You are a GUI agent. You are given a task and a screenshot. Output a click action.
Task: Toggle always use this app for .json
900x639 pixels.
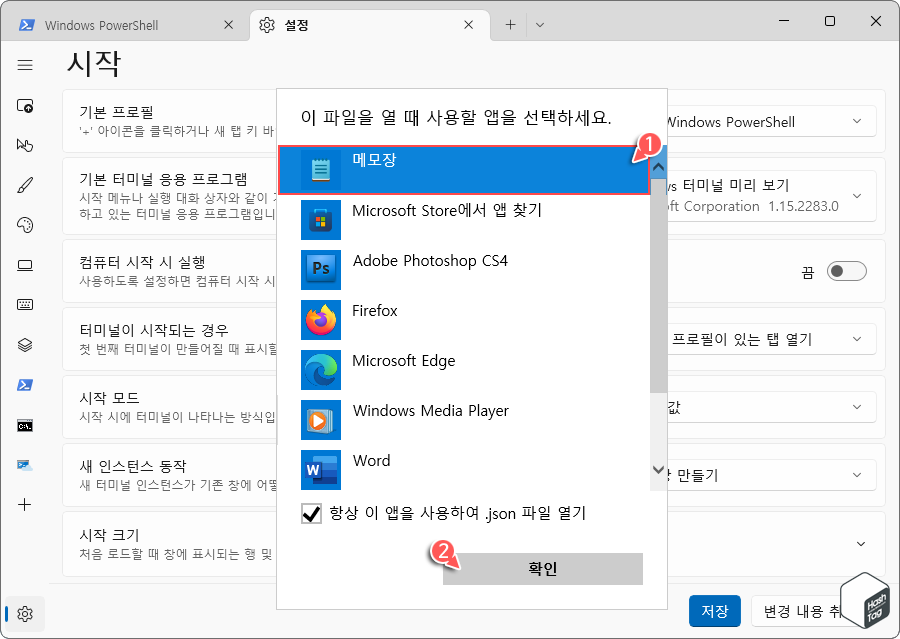311,513
